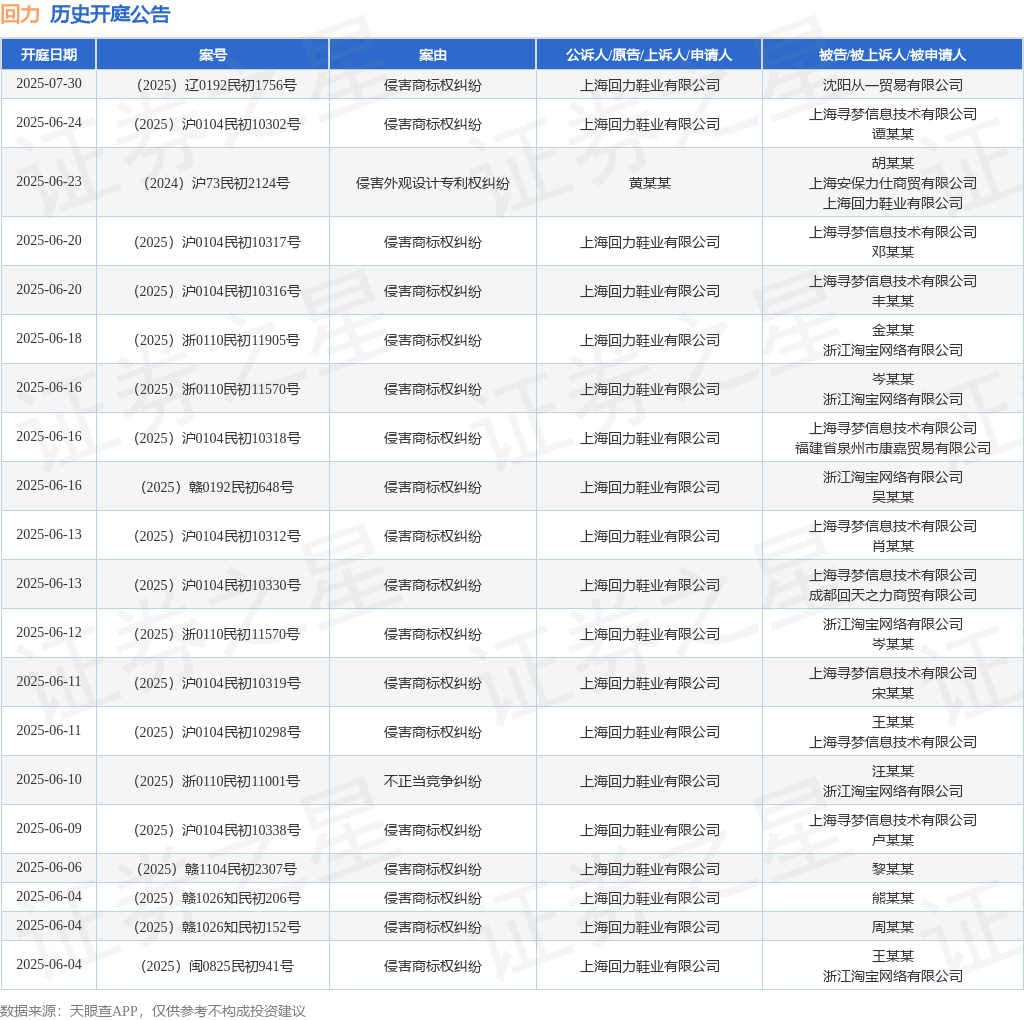Select the 开庭日期 column header

[49, 55]
